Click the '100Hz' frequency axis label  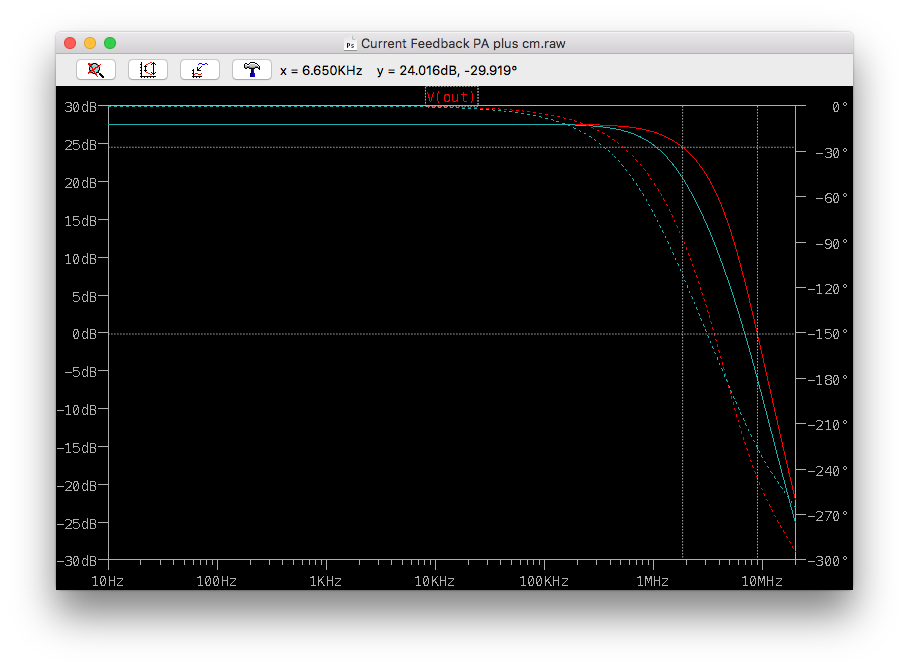pos(217,581)
